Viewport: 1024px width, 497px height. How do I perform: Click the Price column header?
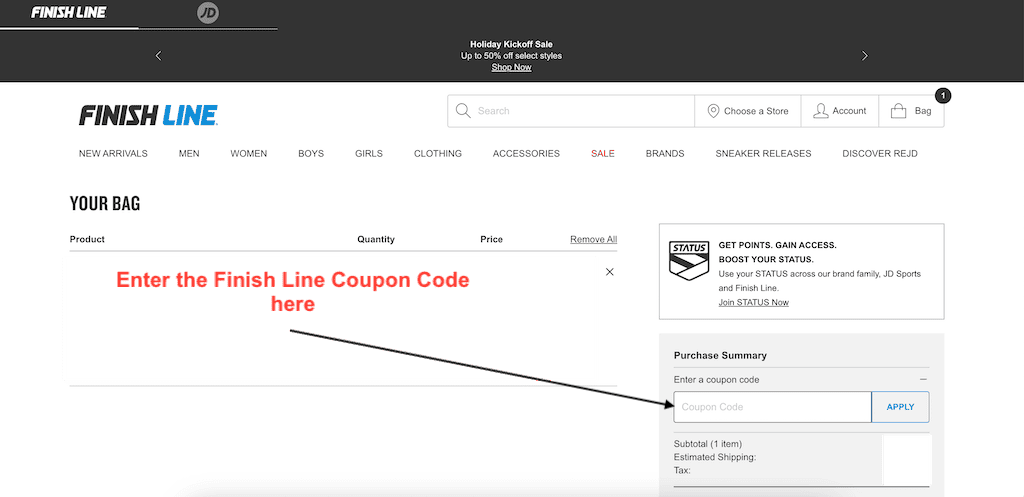point(491,239)
